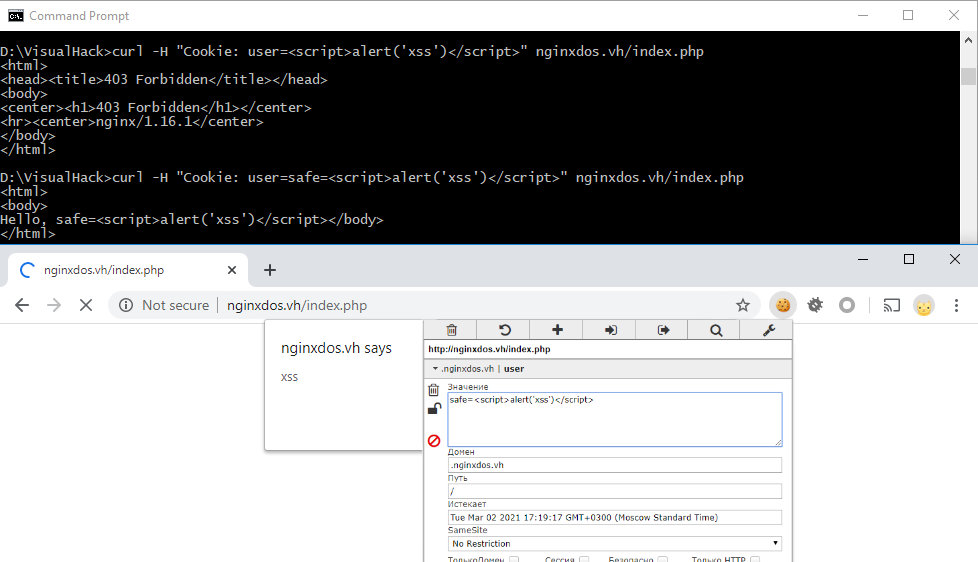The height and width of the screenshot is (562, 978).
Task: Click the Путь label
Action: click(x=457, y=478)
